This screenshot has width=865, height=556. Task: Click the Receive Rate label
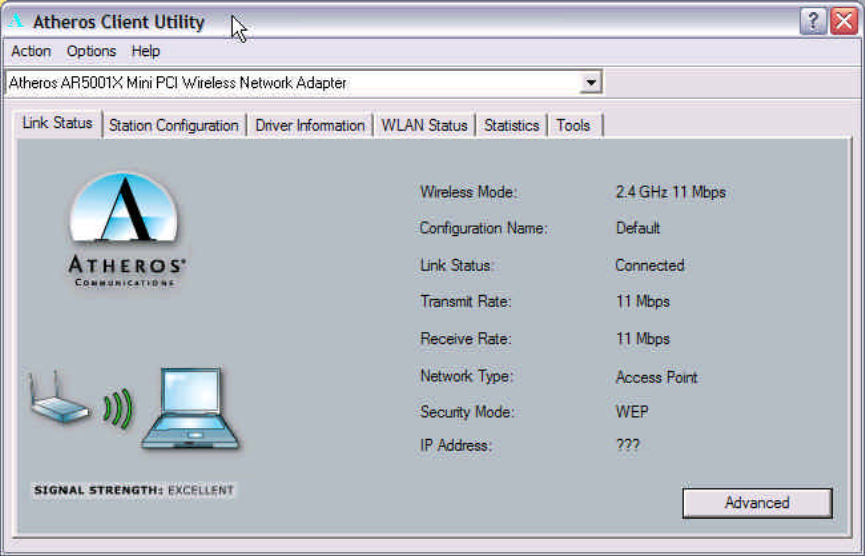point(466,339)
